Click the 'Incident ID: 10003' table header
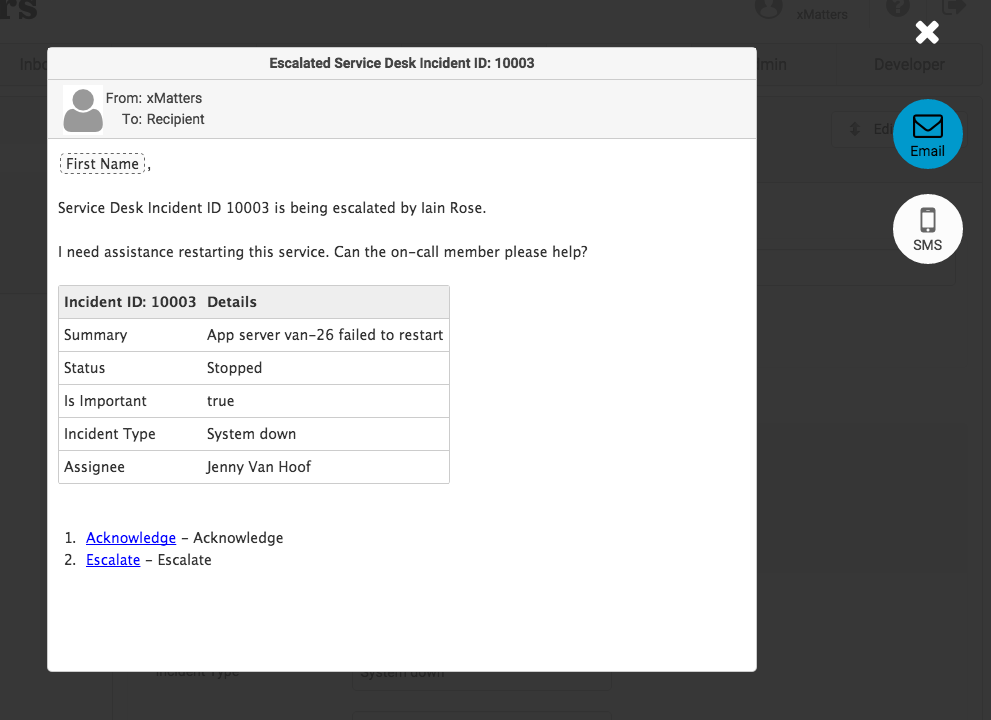The height and width of the screenshot is (720, 991). click(x=130, y=302)
